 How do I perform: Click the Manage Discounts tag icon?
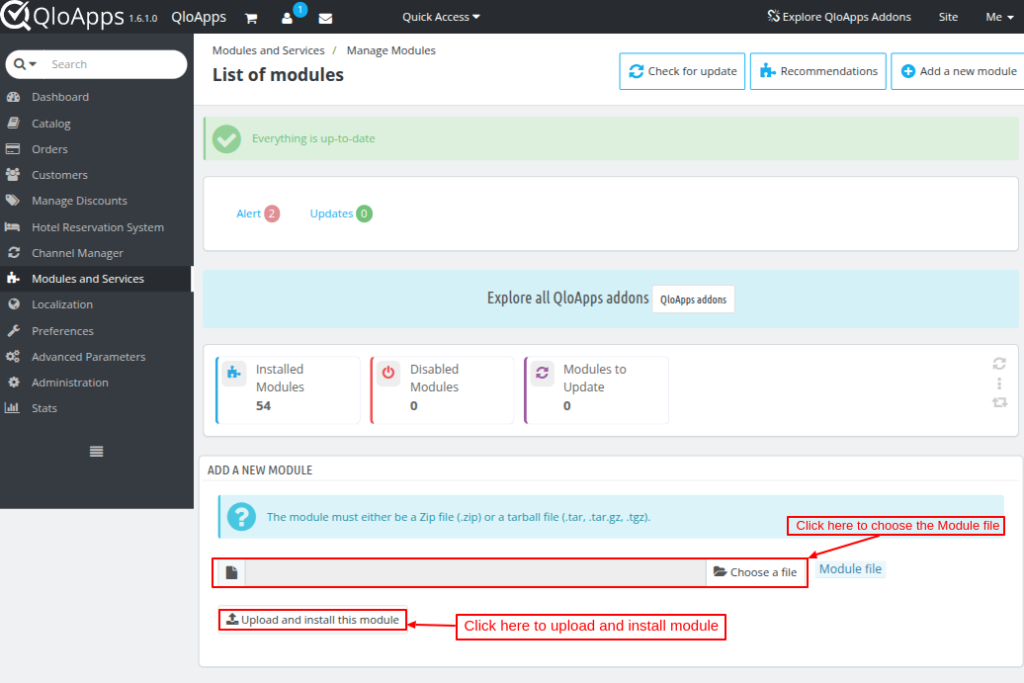pyautogui.click(x=13, y=200)
